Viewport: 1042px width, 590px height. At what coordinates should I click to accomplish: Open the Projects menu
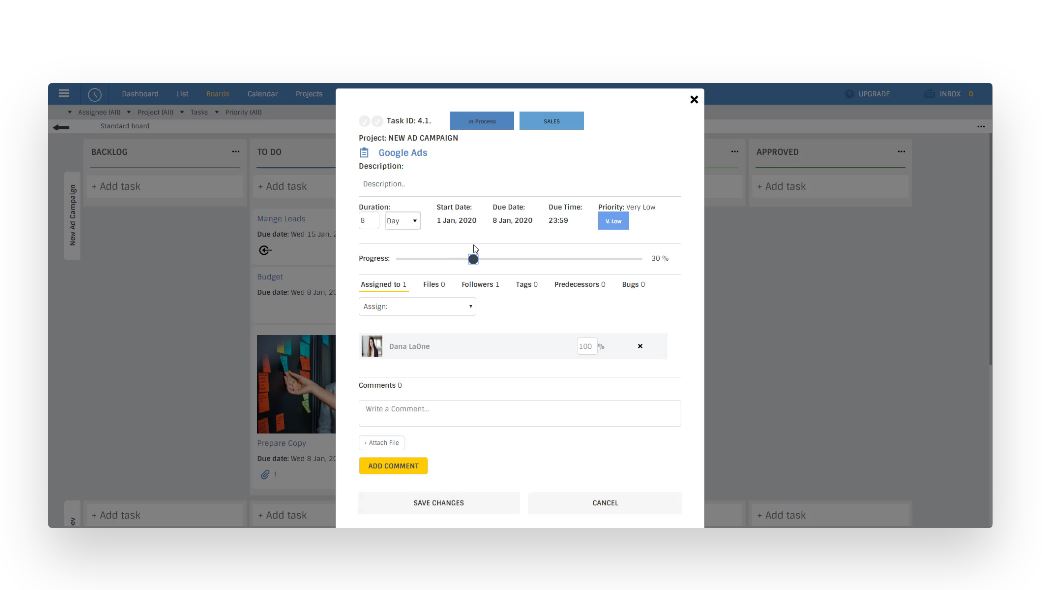point(309,94)
